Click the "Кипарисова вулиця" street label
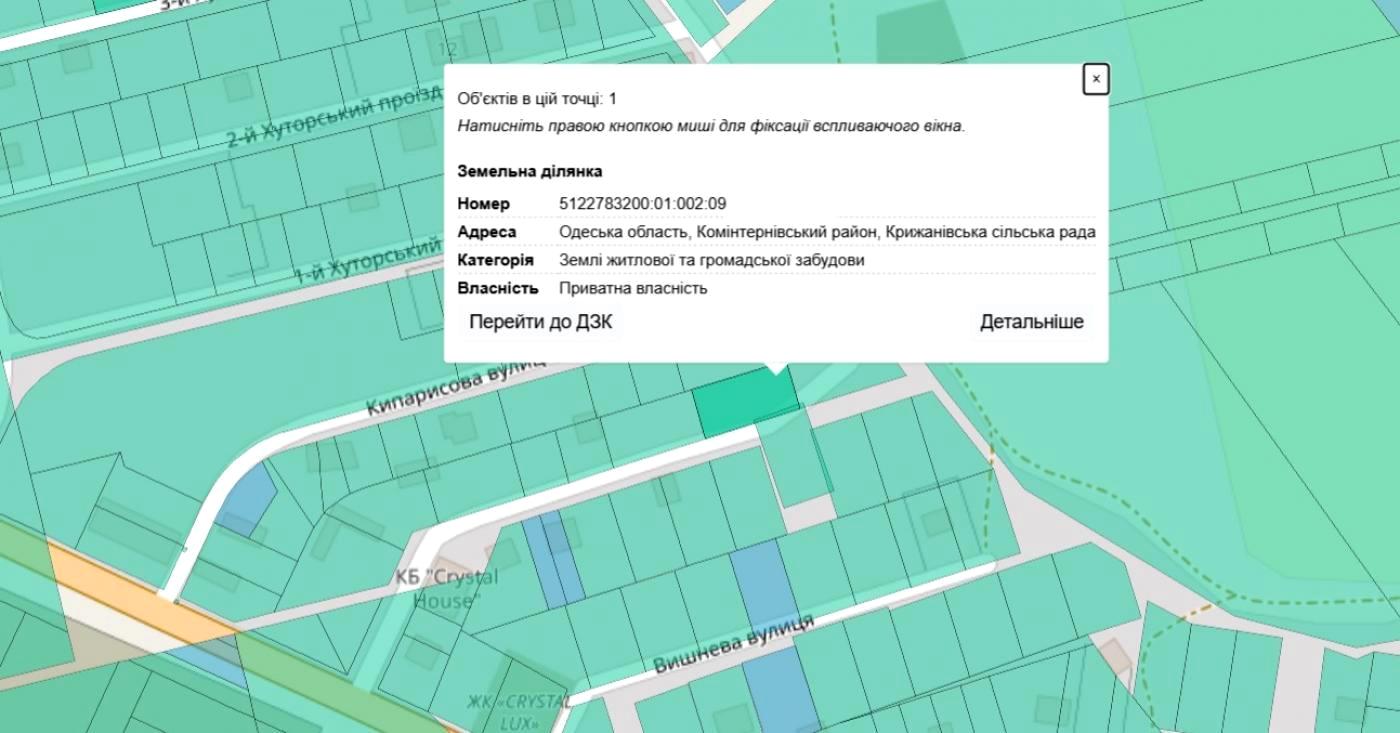 (455, 387)
